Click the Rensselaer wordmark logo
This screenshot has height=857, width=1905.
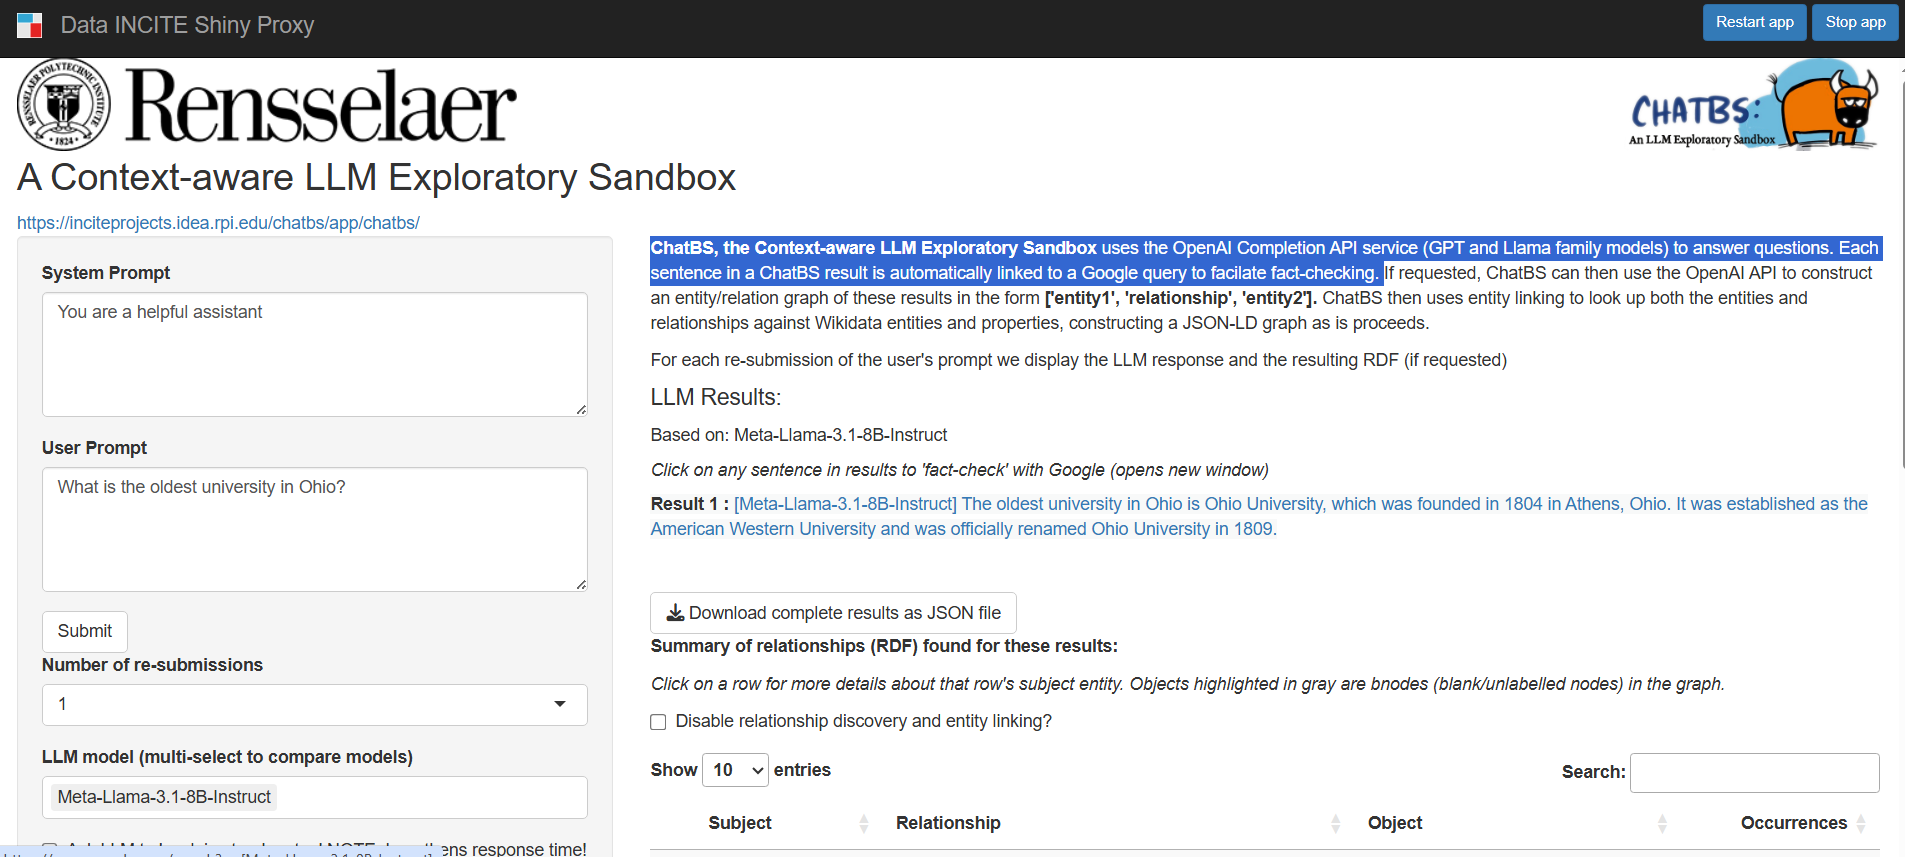click(x=321, y=106)
